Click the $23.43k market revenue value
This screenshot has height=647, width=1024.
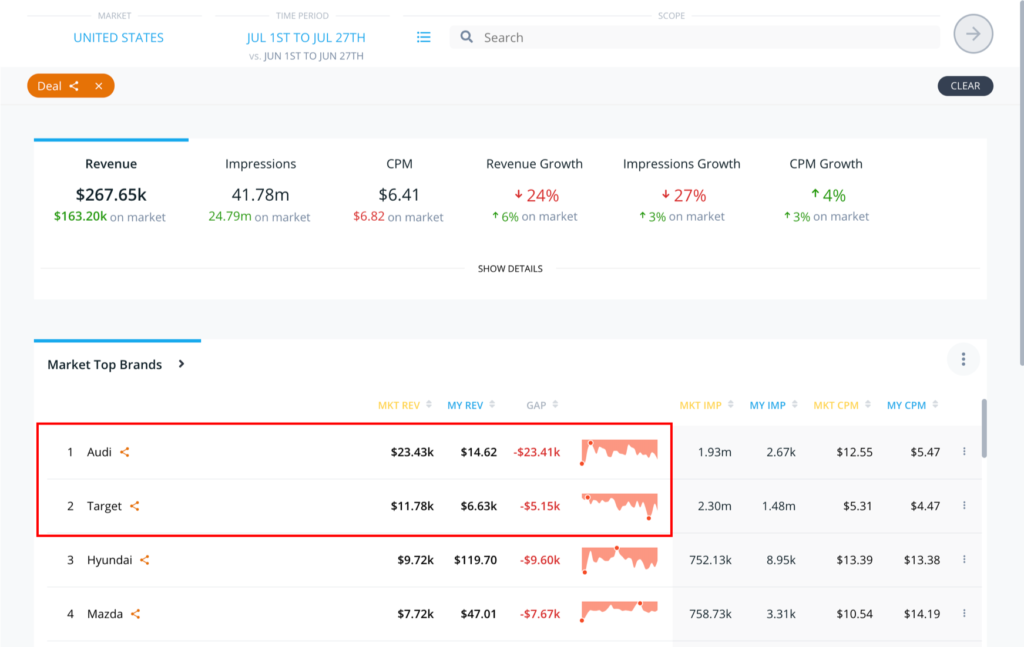tap(412, 452)
